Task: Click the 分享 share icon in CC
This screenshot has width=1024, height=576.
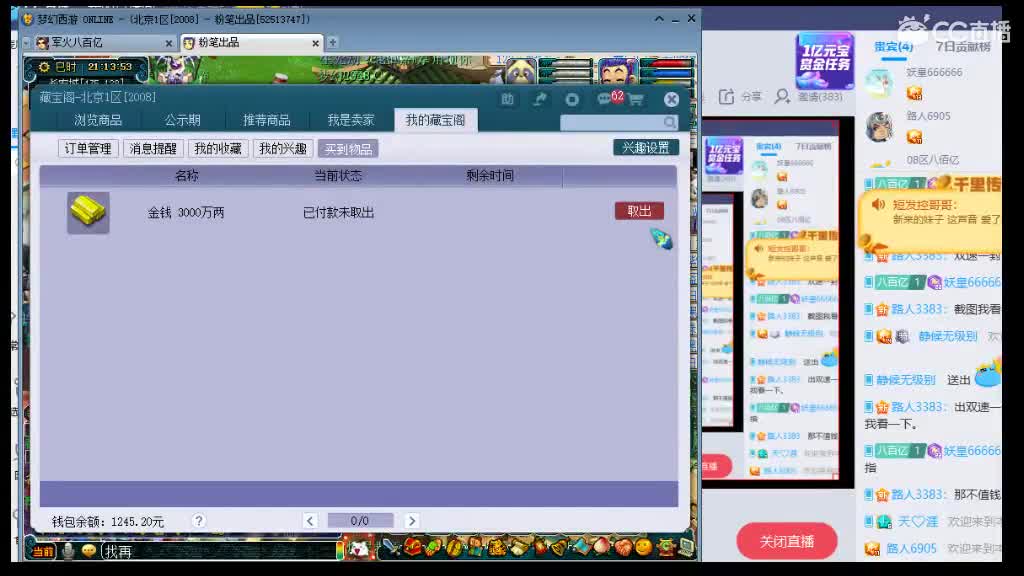Action: click(x=726, y=97)
